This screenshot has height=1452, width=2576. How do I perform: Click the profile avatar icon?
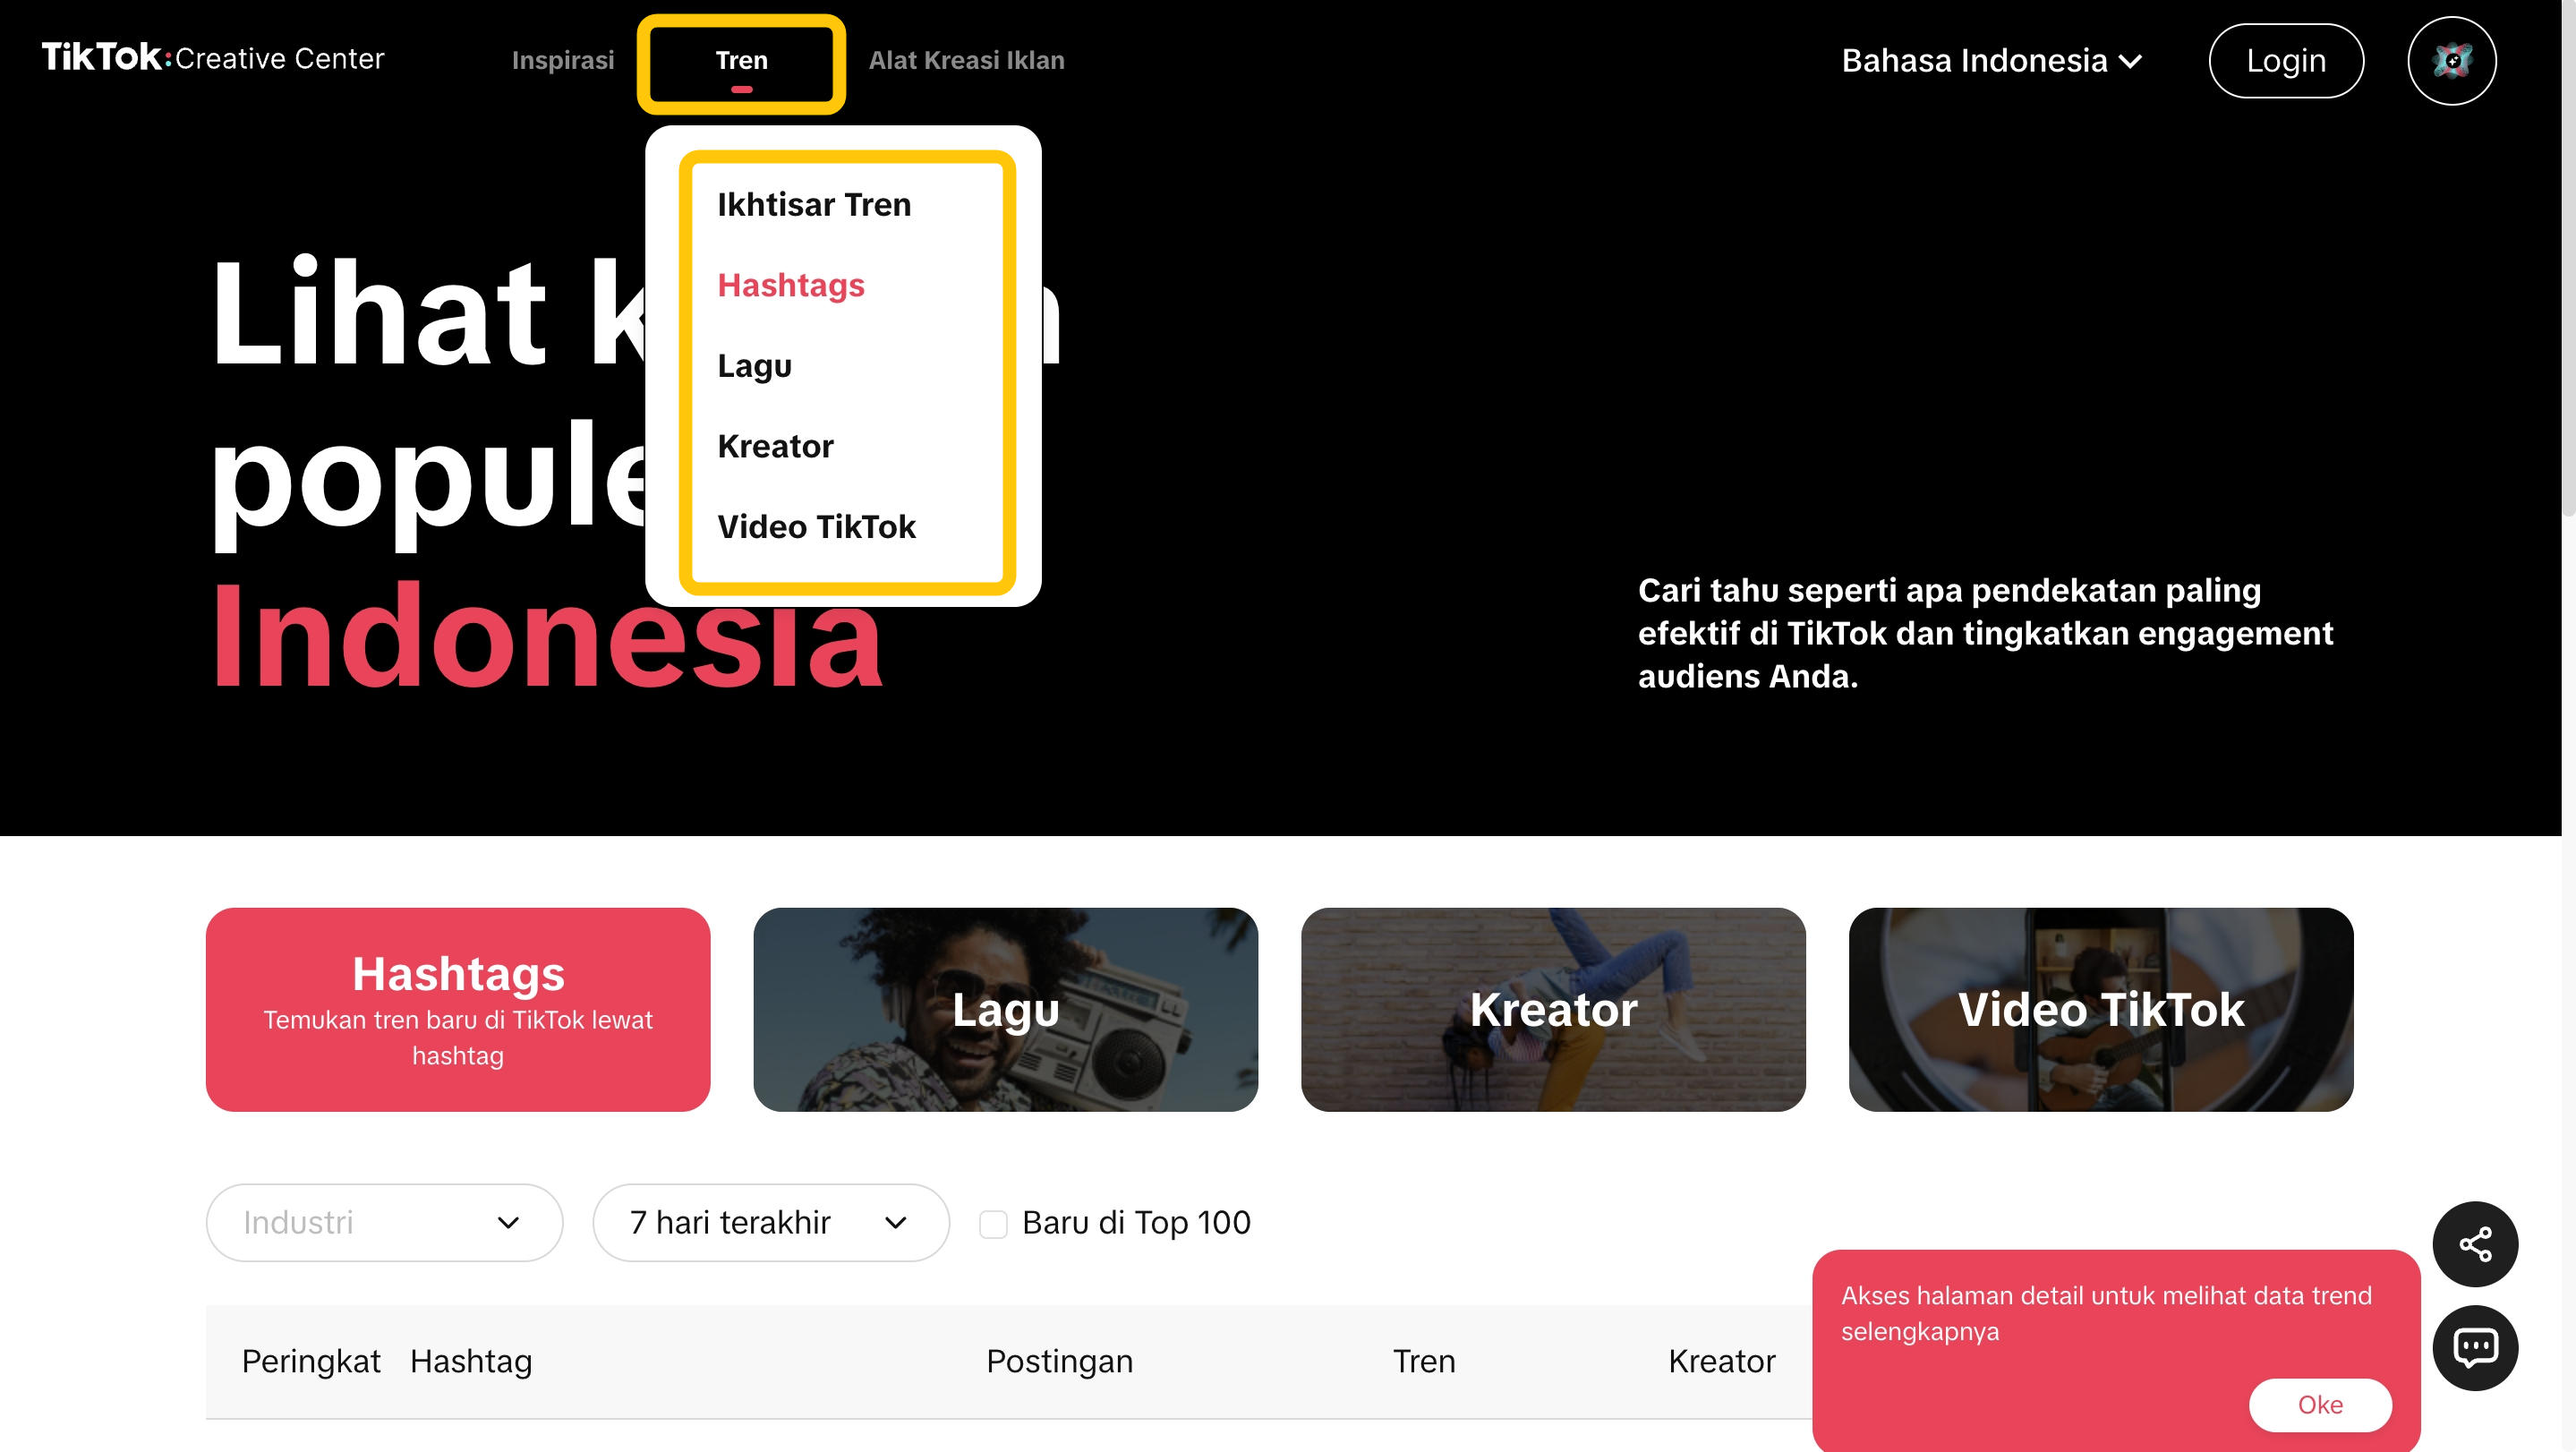point(2451,60)
